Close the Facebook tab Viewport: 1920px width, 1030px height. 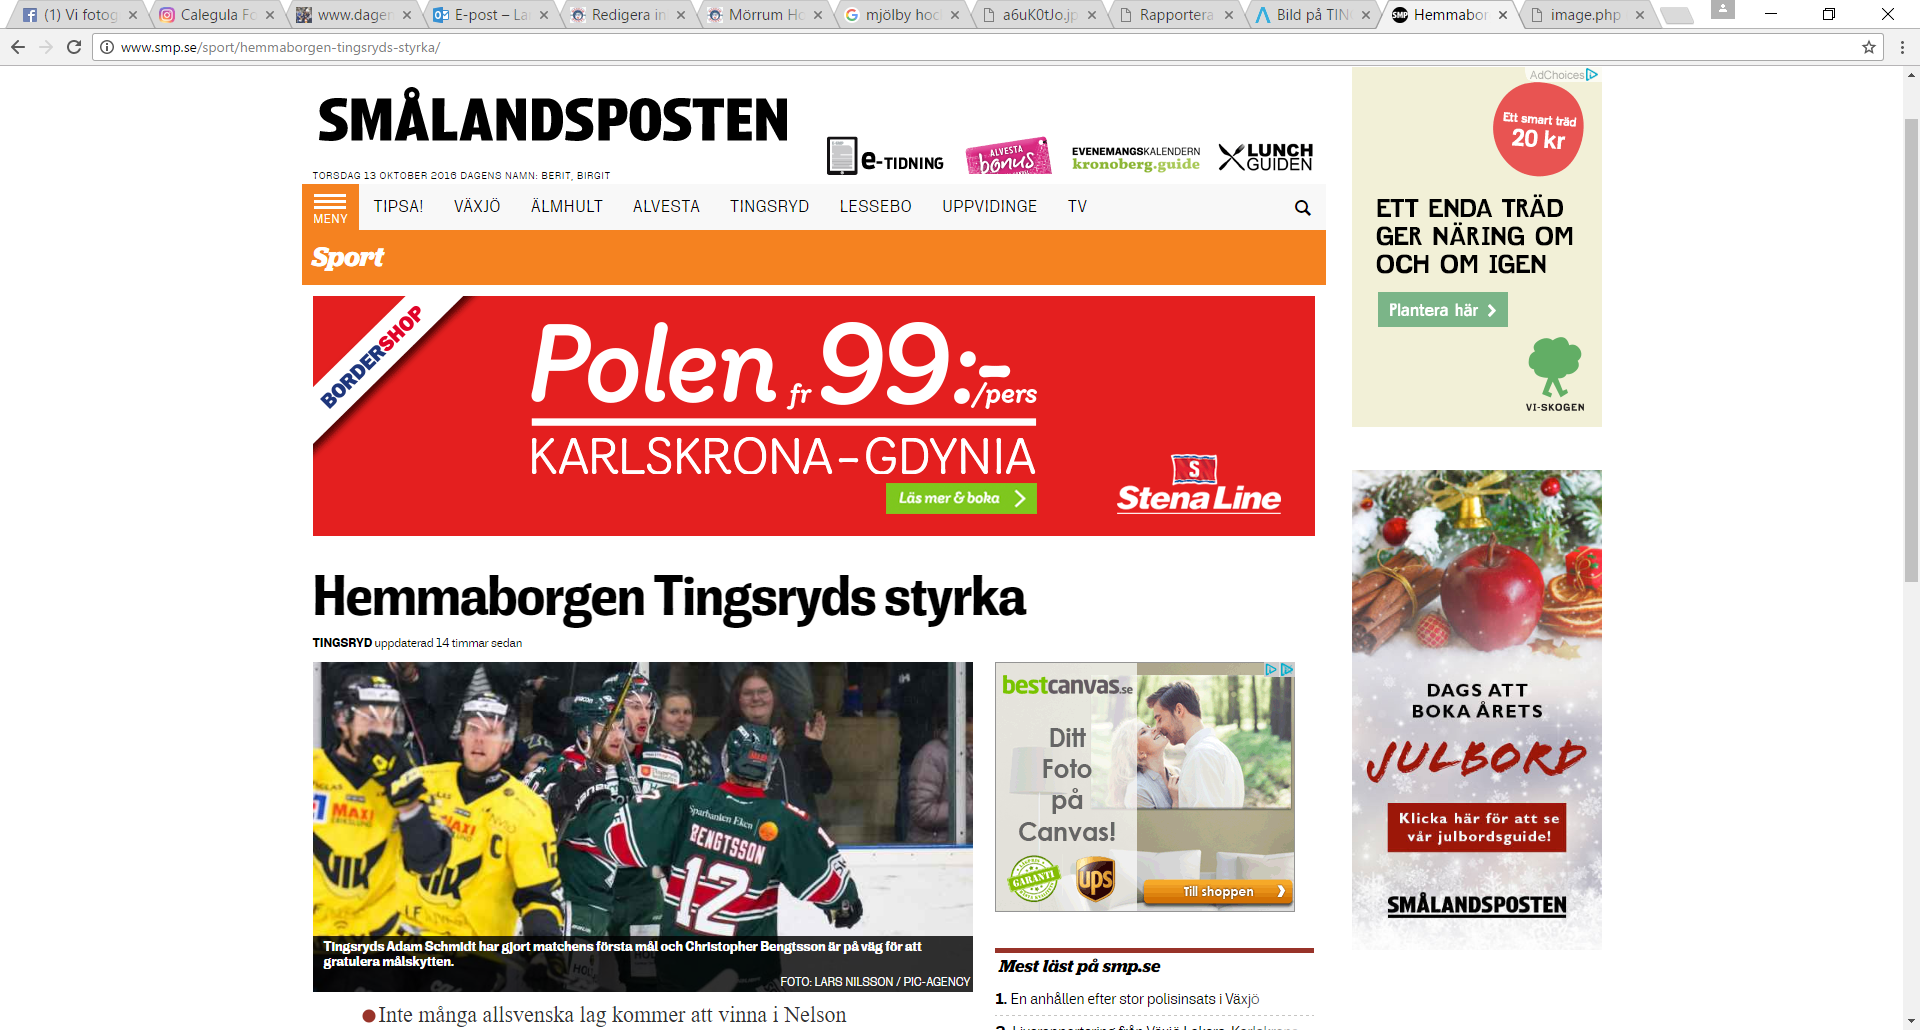(132, 15)
